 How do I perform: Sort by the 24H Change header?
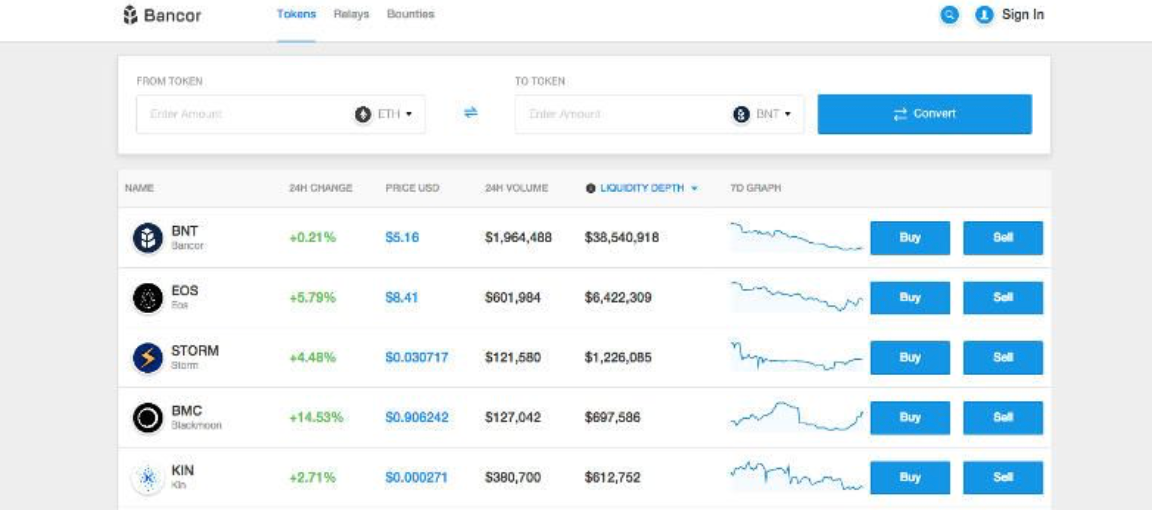(x=320, y=188)
